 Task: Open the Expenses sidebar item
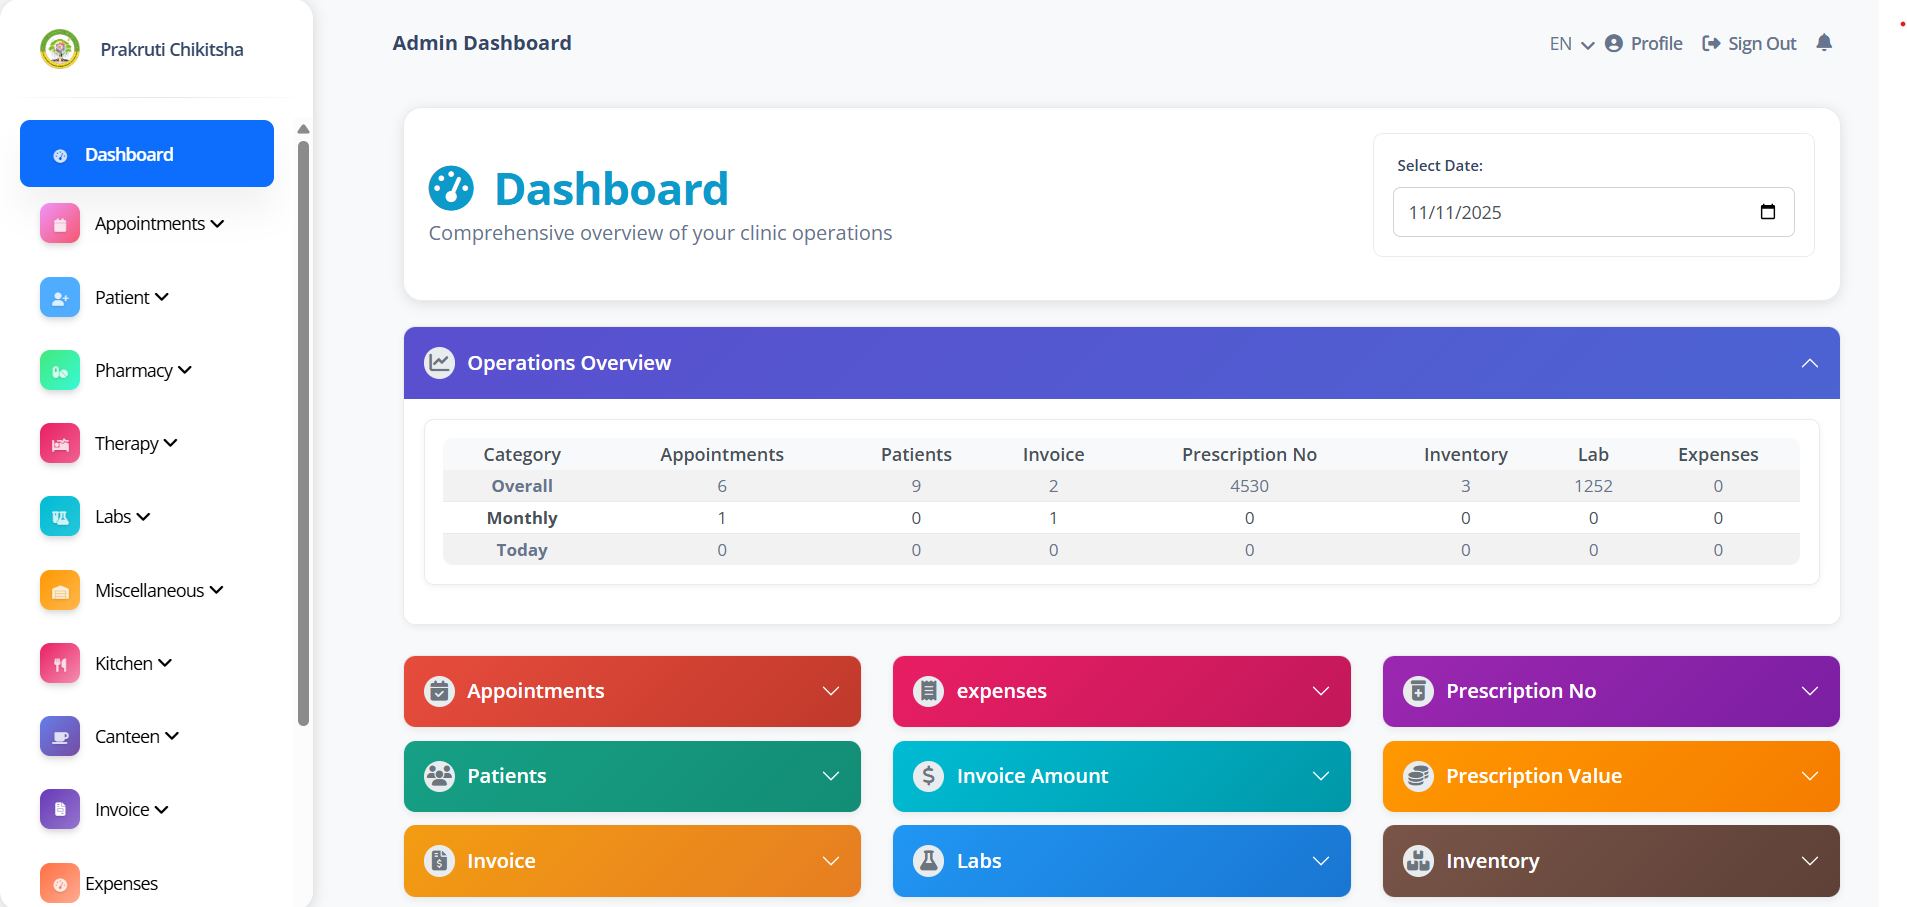tap(121, 884)
